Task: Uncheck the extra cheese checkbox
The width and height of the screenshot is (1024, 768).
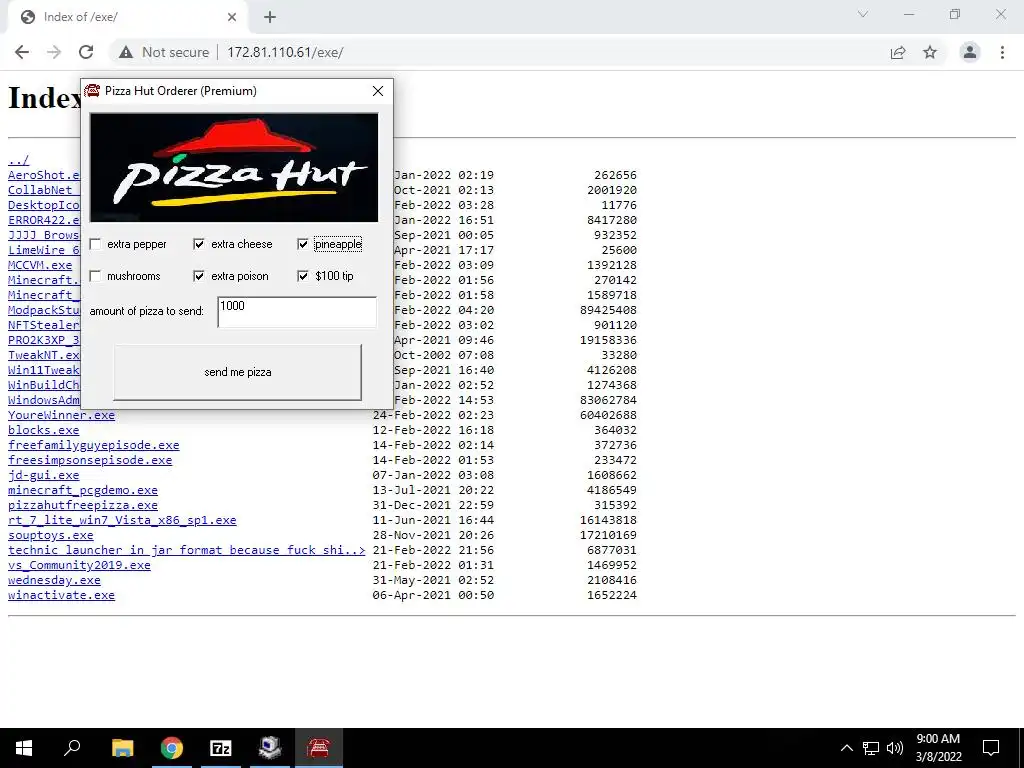Action: pos(199,244)
